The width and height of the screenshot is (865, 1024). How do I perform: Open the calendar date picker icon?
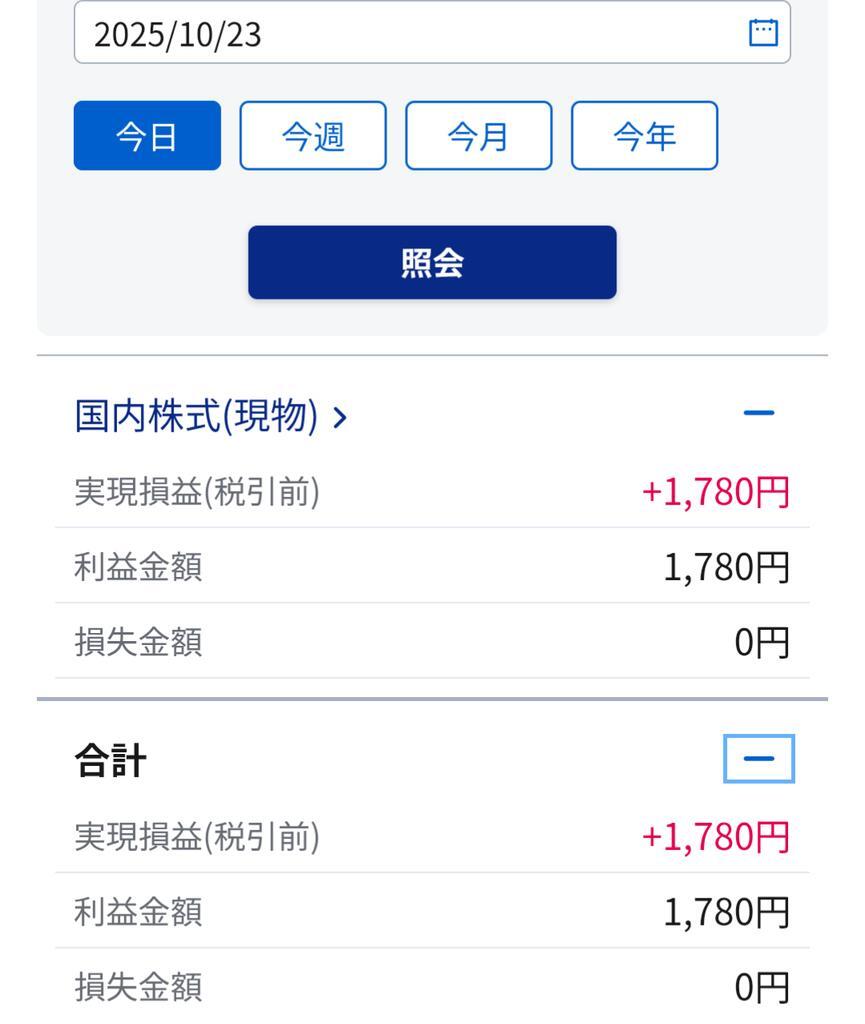pos(763,32)
